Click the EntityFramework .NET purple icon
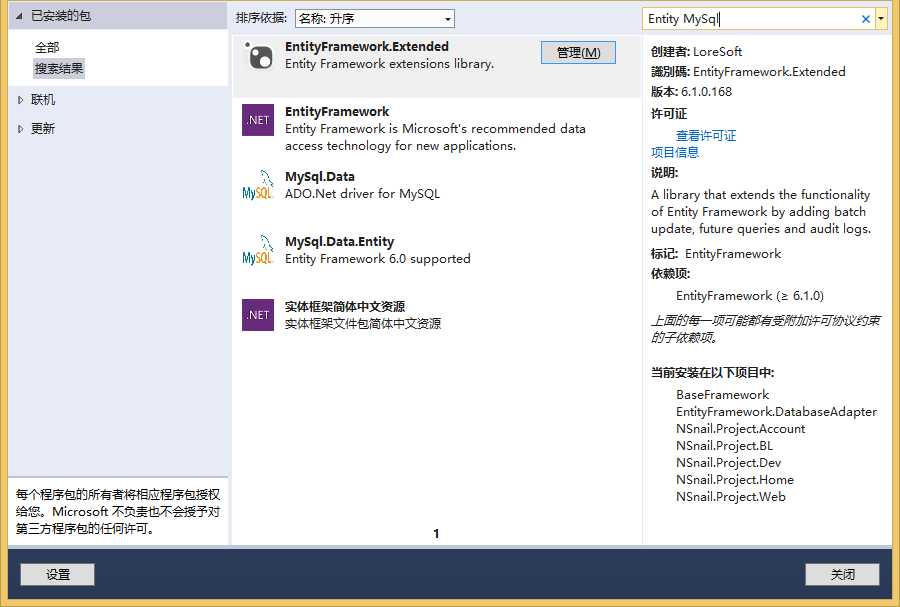Image resolution: width=900 pixels, height=607 pixels. [x=258, y=120]
